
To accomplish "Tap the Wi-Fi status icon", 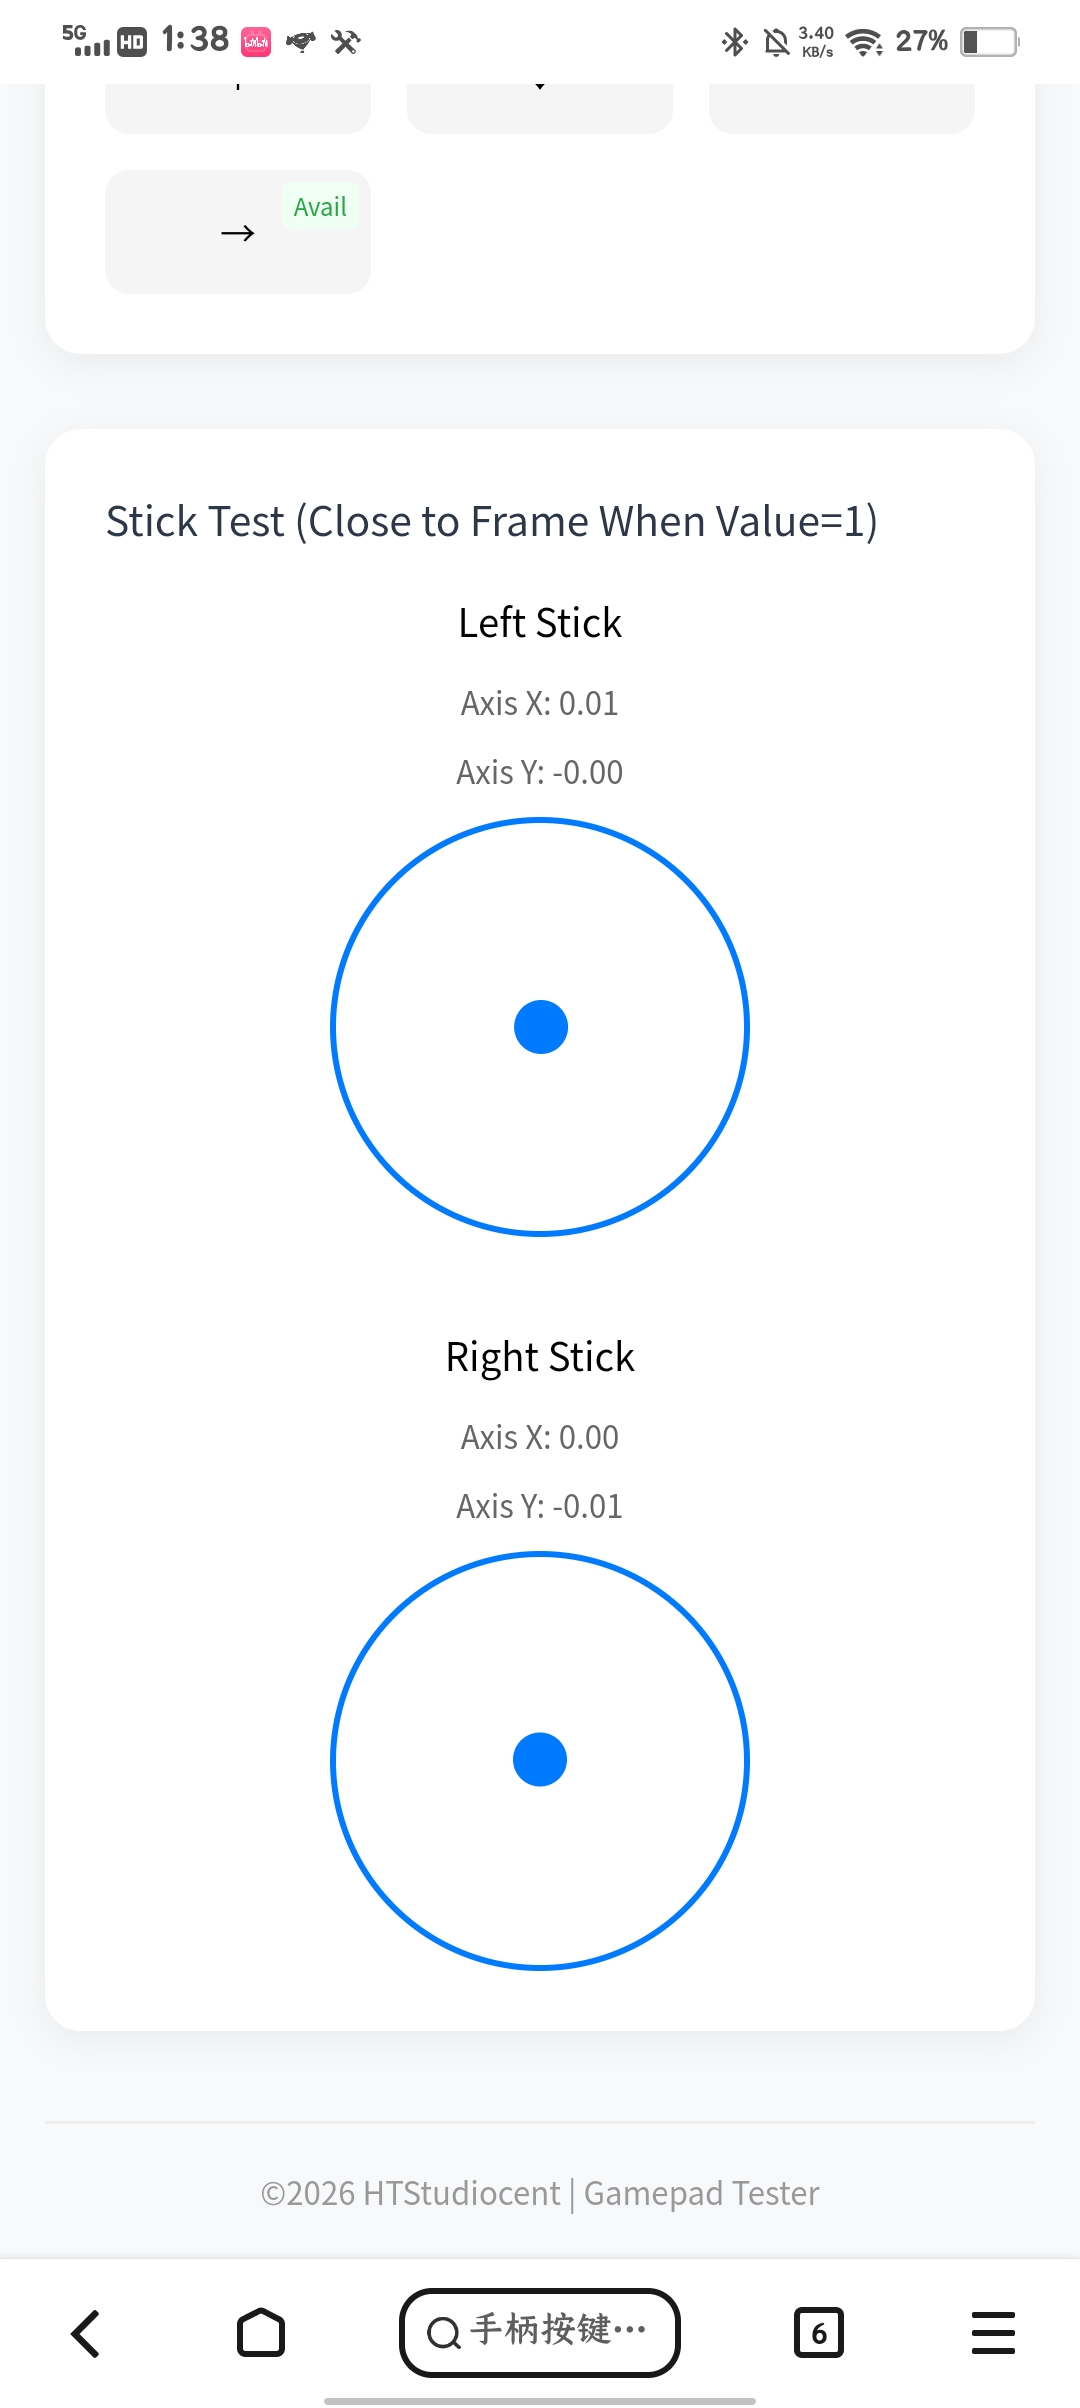I will click(x=864, y=42).
